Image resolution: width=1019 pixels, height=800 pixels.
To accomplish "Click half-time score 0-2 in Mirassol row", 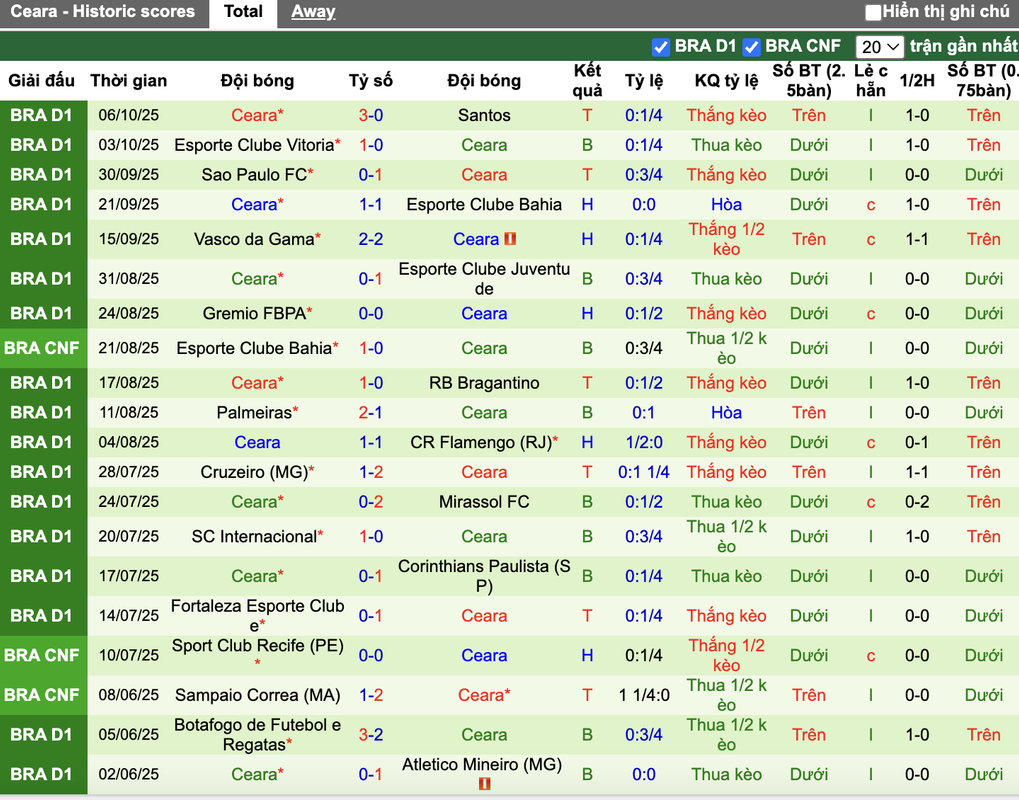I will coord(917,502).
